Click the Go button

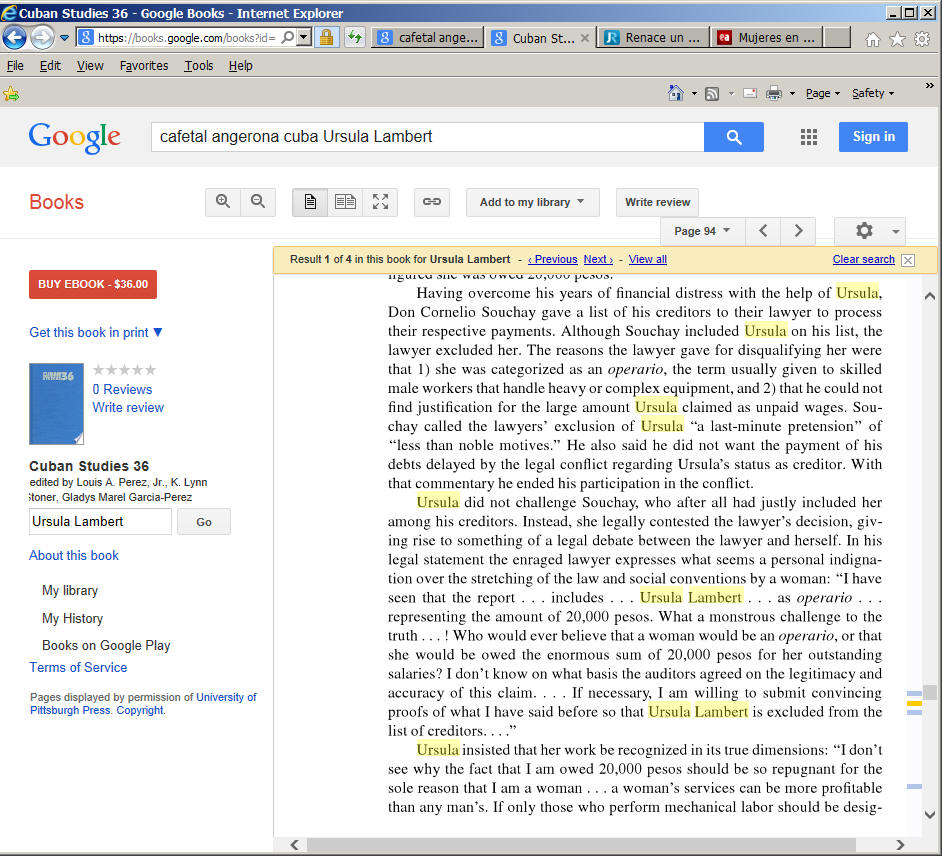pyautogui.click(x=204, y=521)
